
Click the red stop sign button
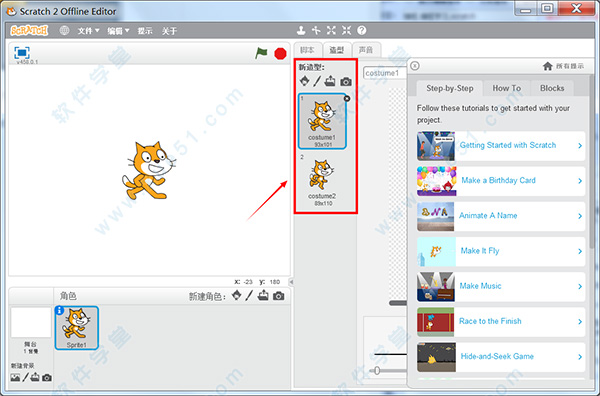click(280, 54)
